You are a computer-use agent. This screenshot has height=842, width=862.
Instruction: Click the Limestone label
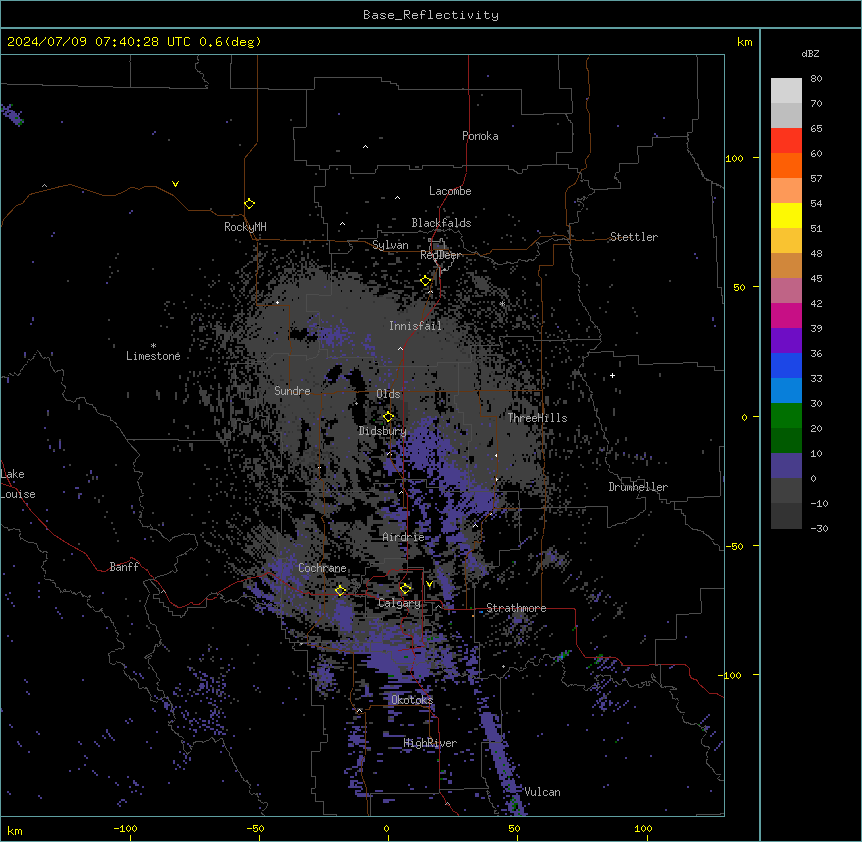click(153, 356)
